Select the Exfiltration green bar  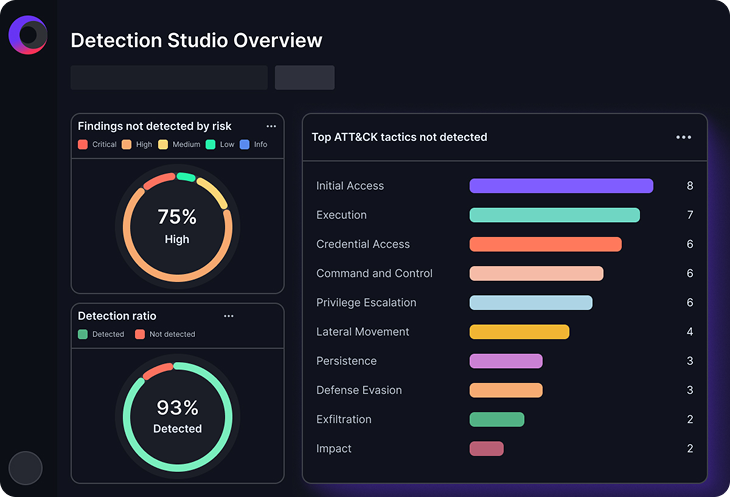tap(497, 419)
